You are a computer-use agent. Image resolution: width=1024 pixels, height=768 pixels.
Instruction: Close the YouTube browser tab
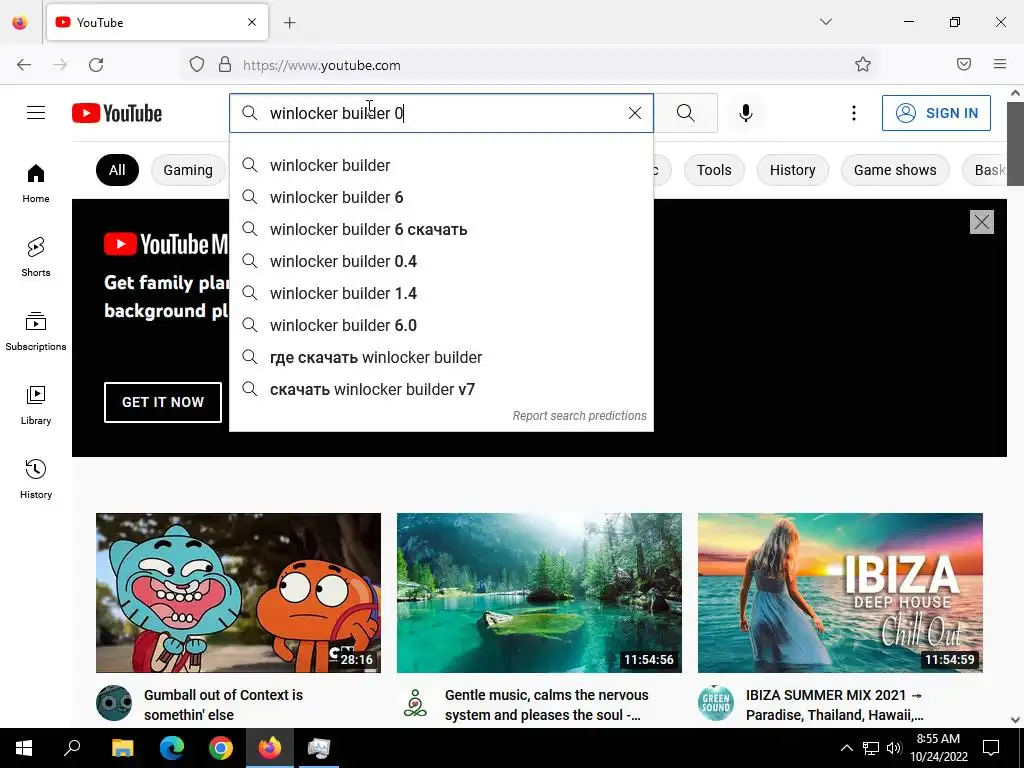click(x=252, y=22)
